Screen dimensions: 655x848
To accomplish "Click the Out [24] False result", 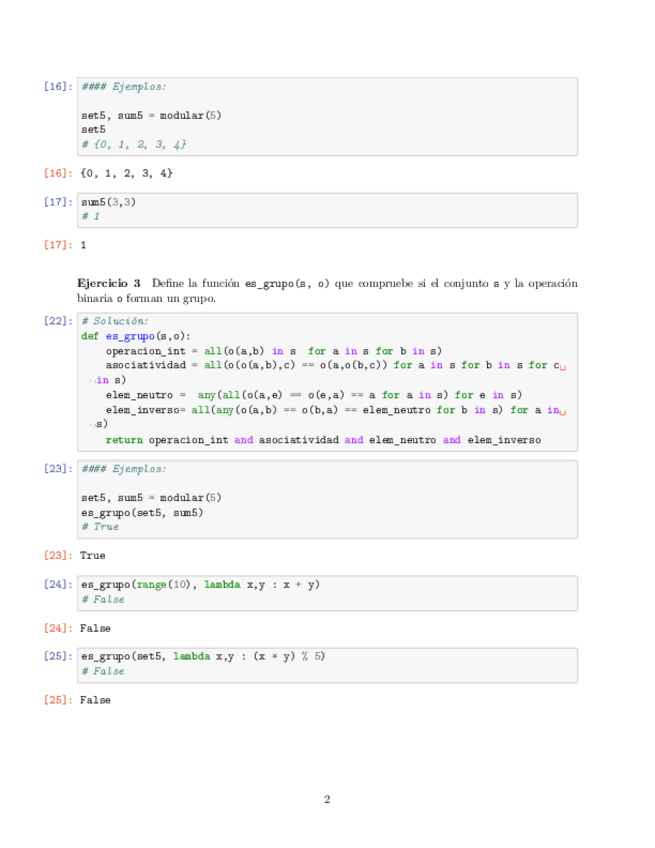I will click(95, 628).
